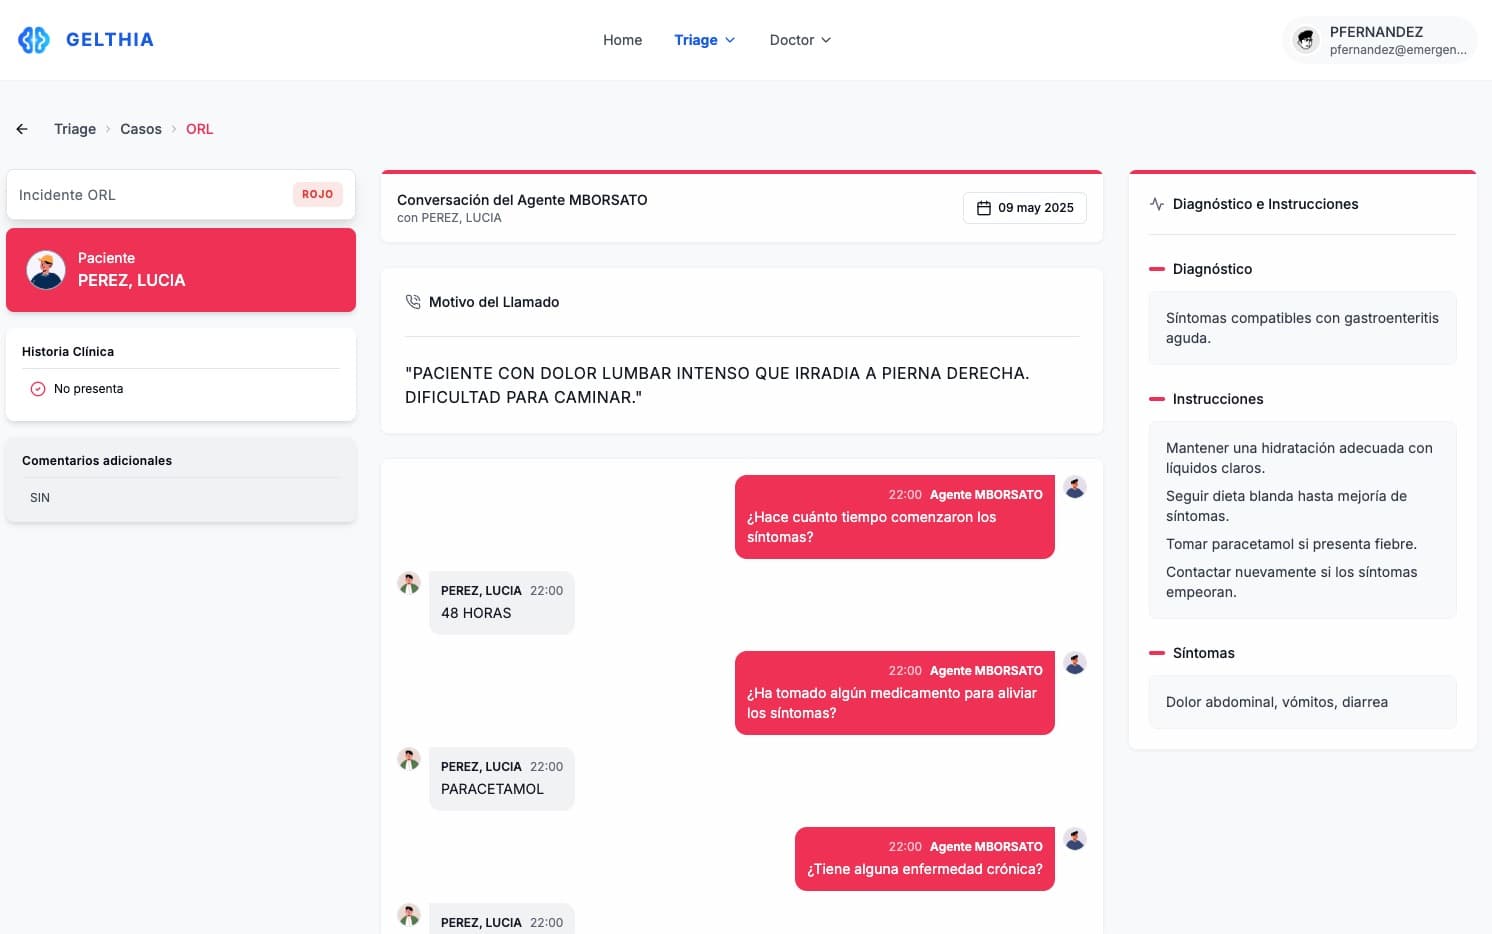Viewport: 1492px width, 934px height.
Task: Click the enfermedad crónica question message
Action: (x=925, y=859)
